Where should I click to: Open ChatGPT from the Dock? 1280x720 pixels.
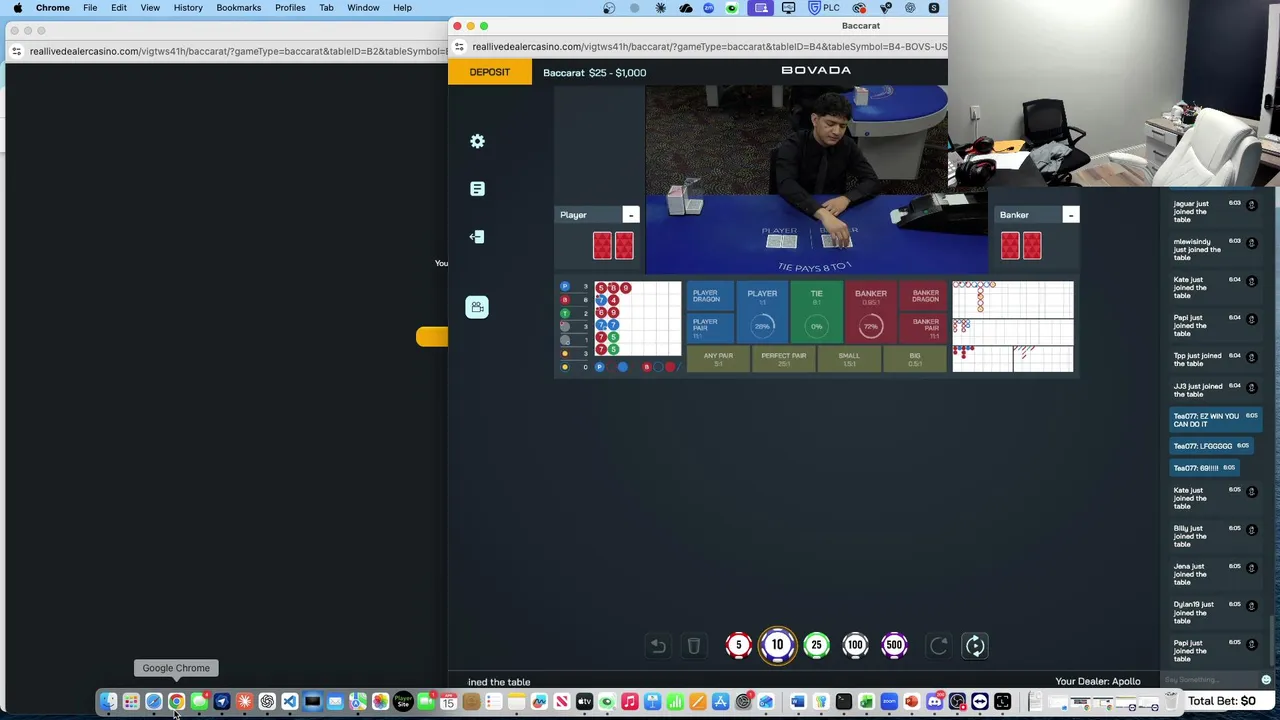click(267, 702)
